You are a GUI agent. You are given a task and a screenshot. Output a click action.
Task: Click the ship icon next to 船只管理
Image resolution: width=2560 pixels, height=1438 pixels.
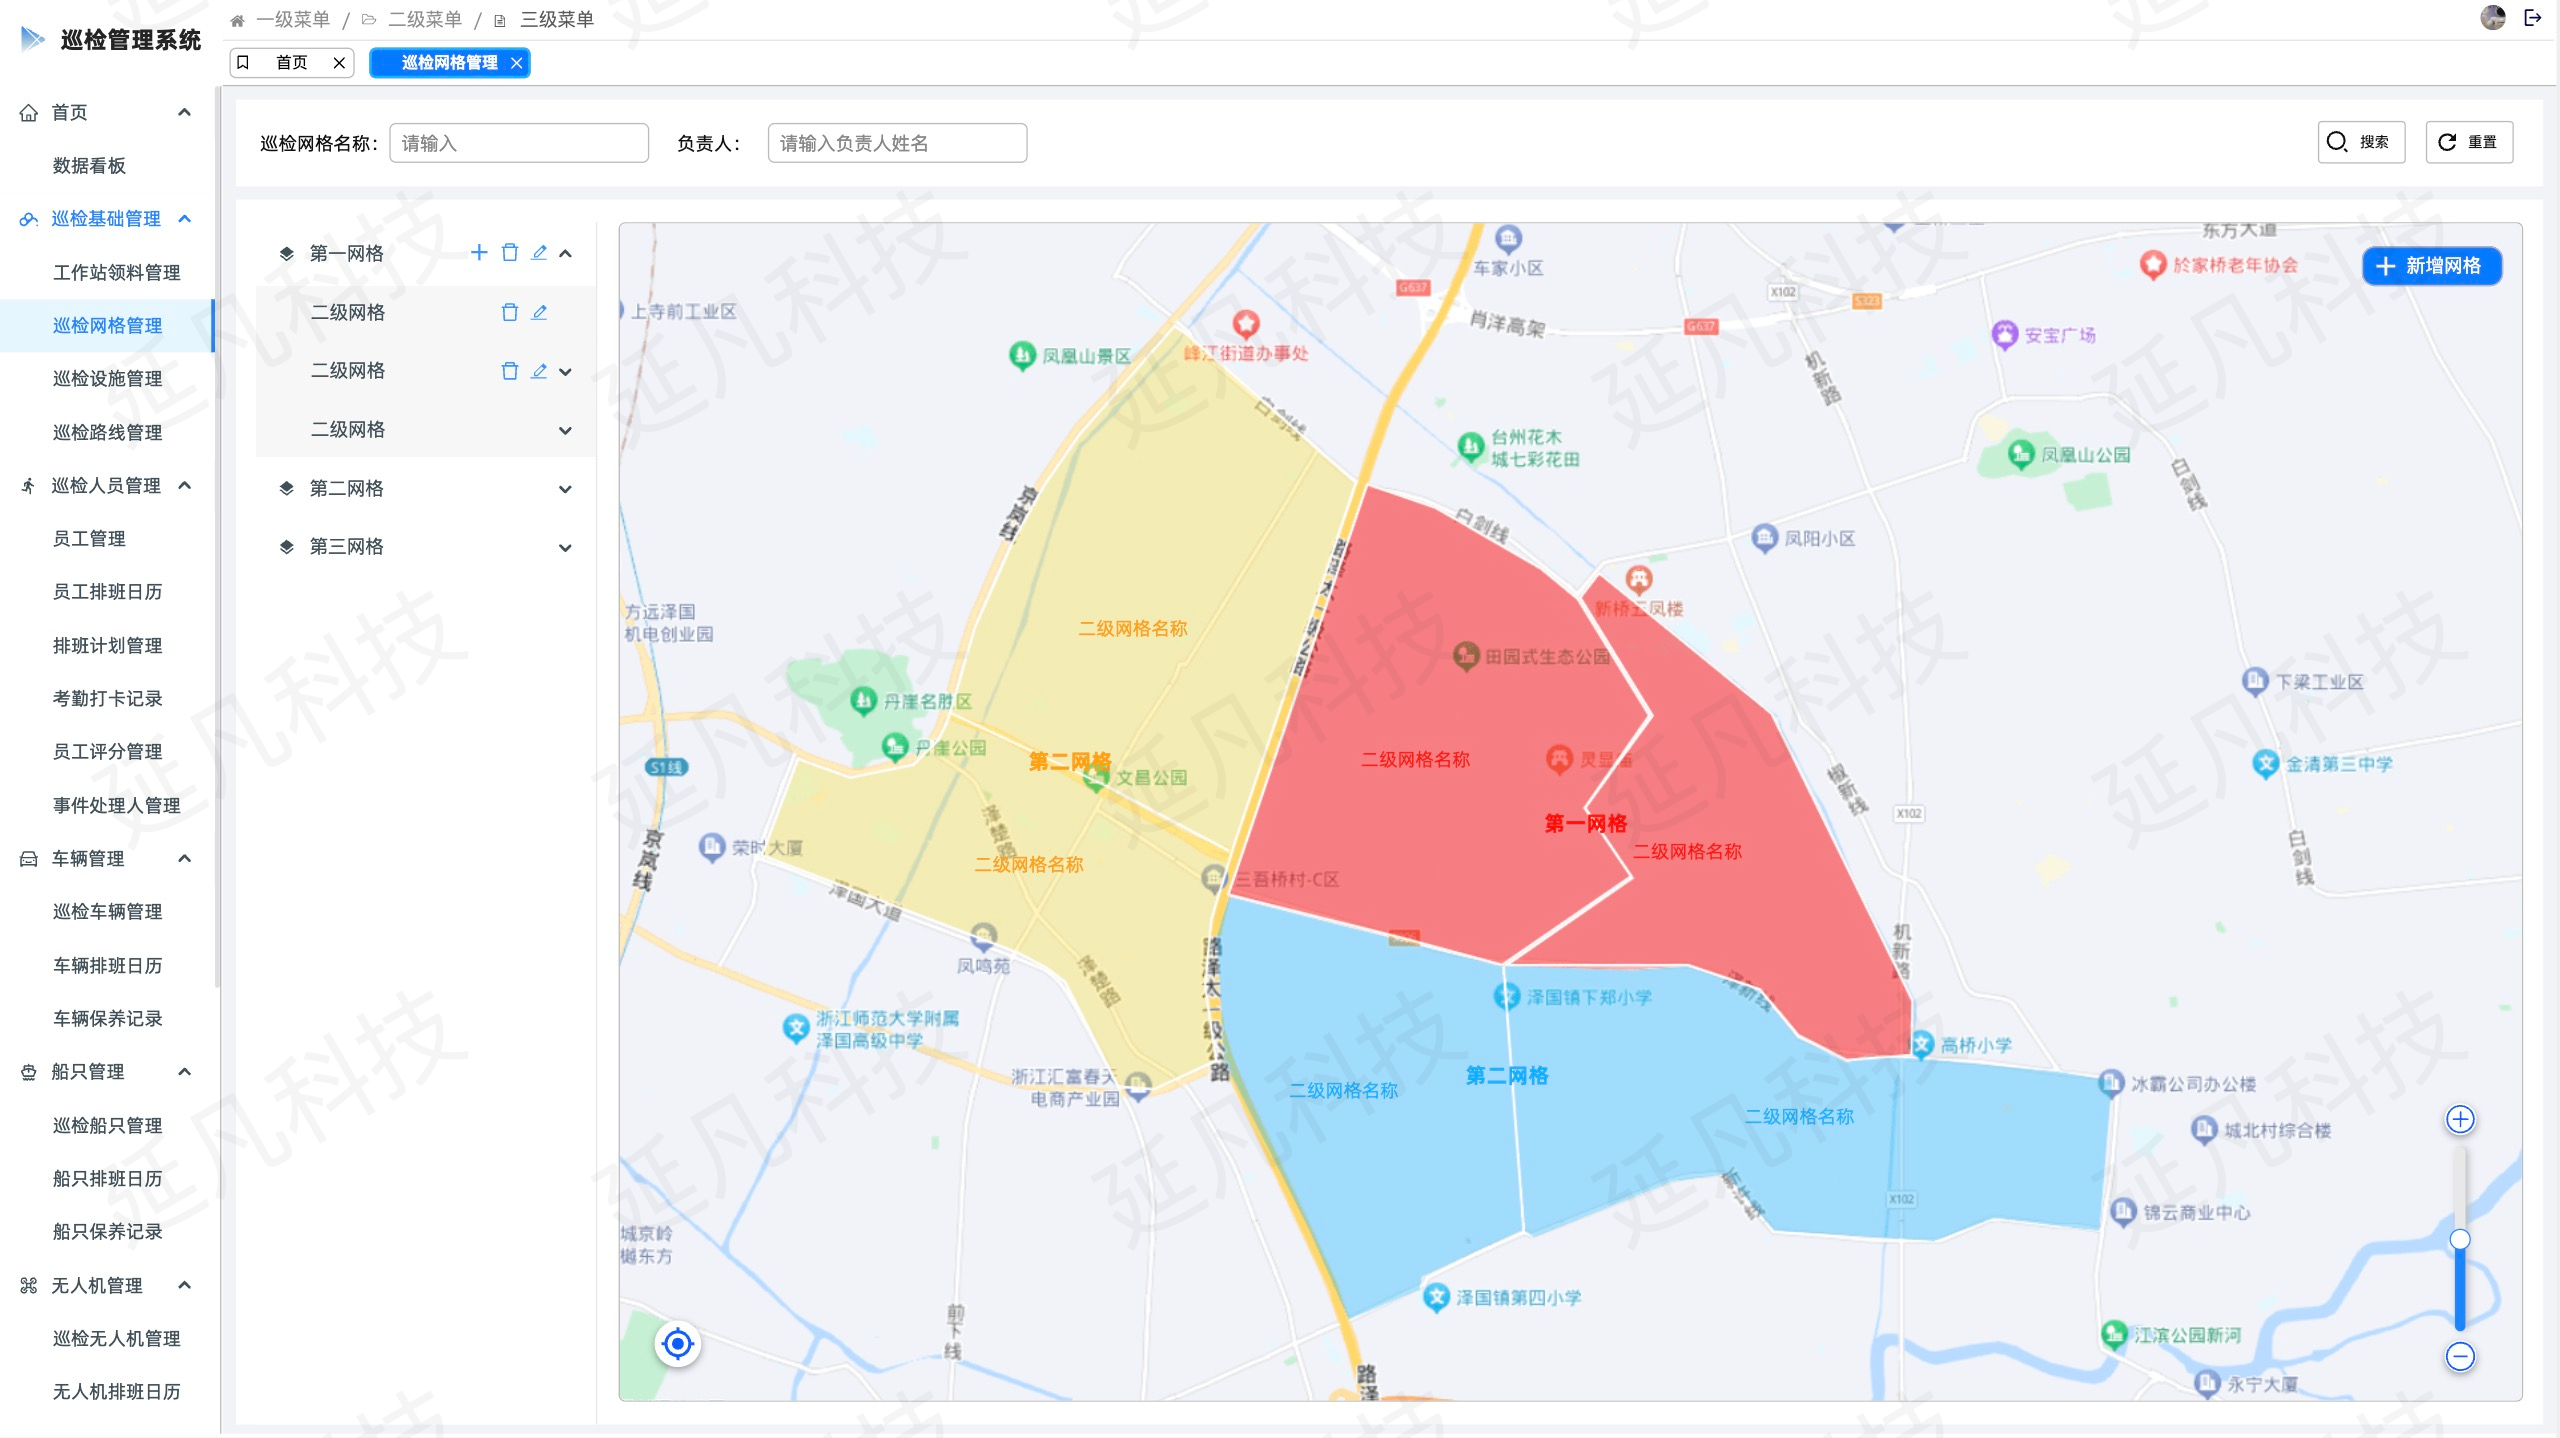point(27,1072)
